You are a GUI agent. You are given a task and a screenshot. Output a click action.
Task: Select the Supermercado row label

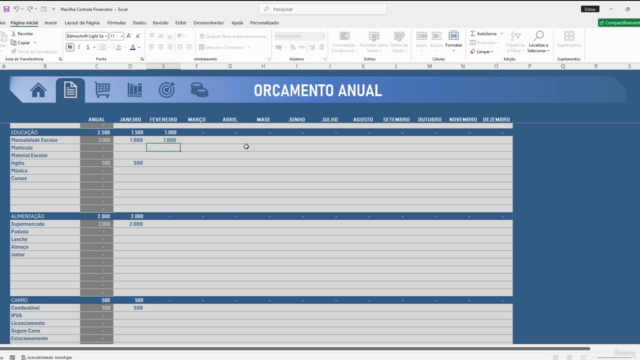28,224
